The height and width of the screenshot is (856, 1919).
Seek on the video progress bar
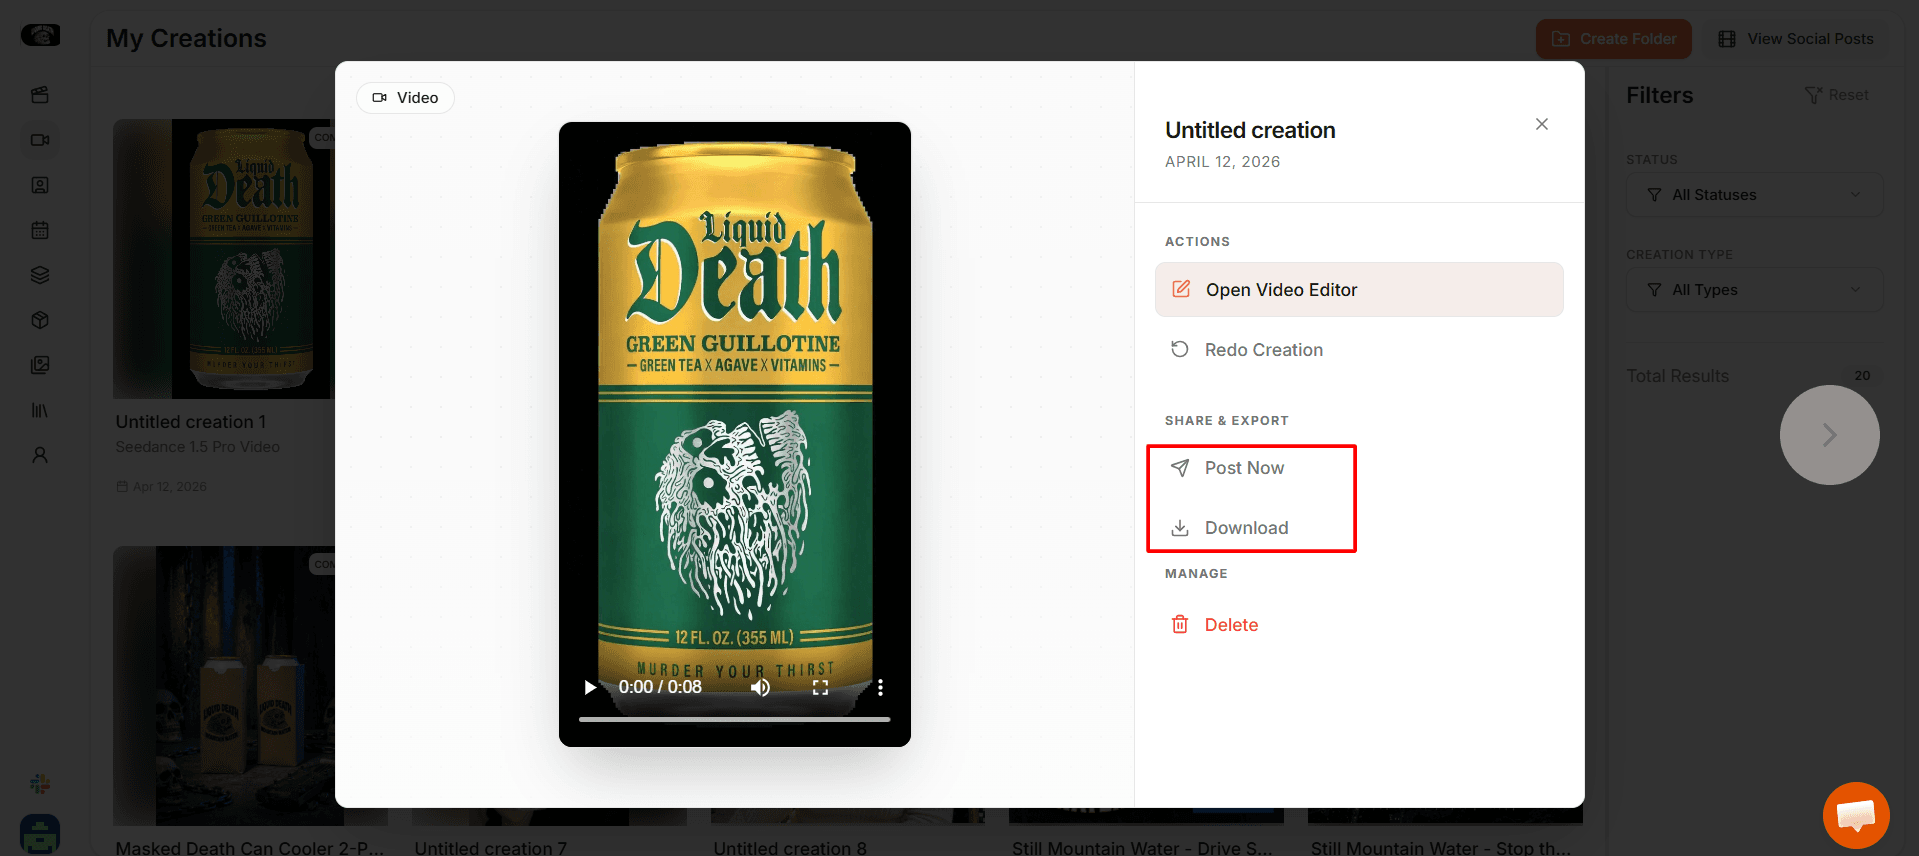pyautogui.click(x=734, y=719)
